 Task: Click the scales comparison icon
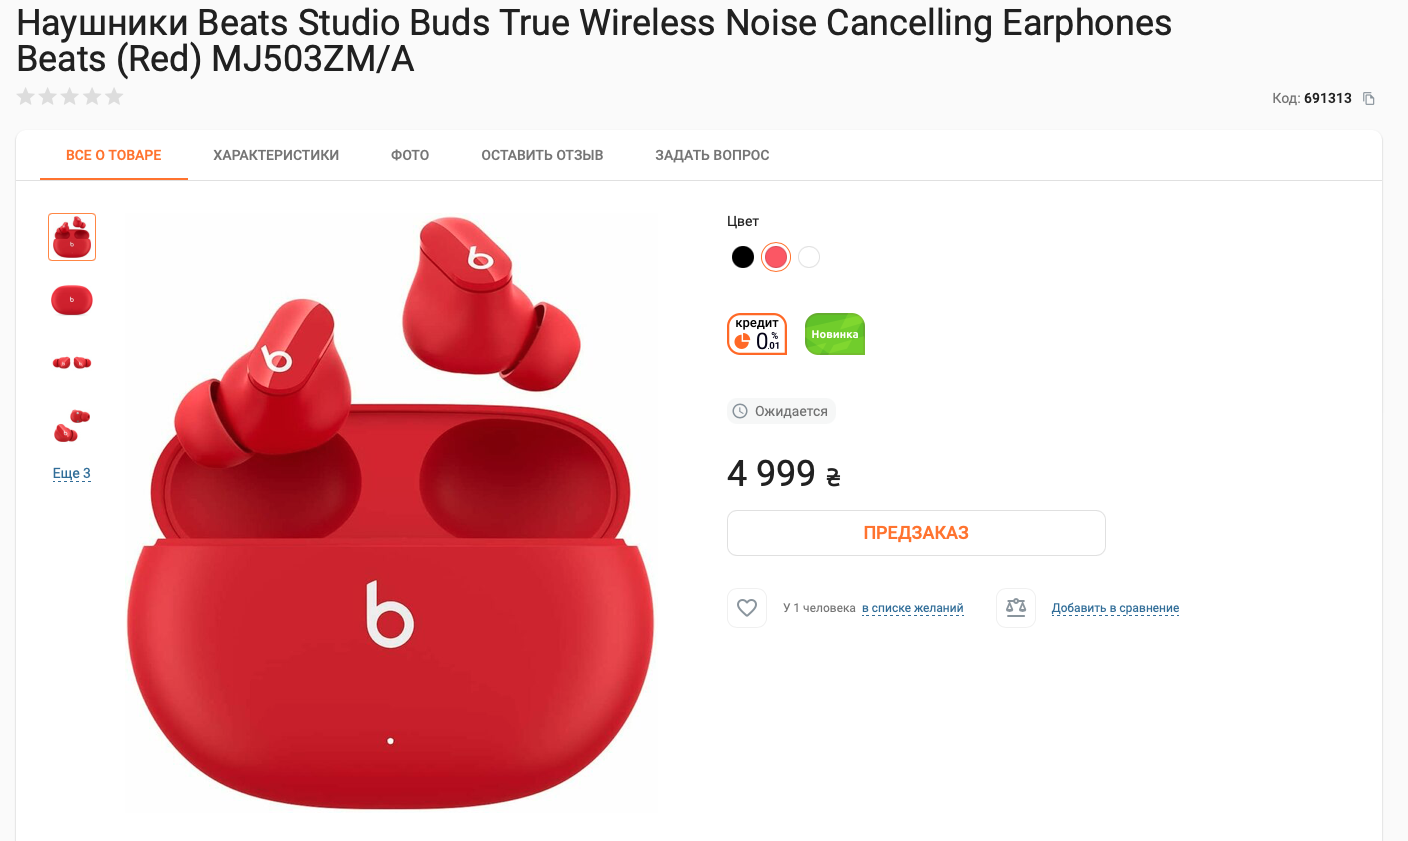point(1016,607)
